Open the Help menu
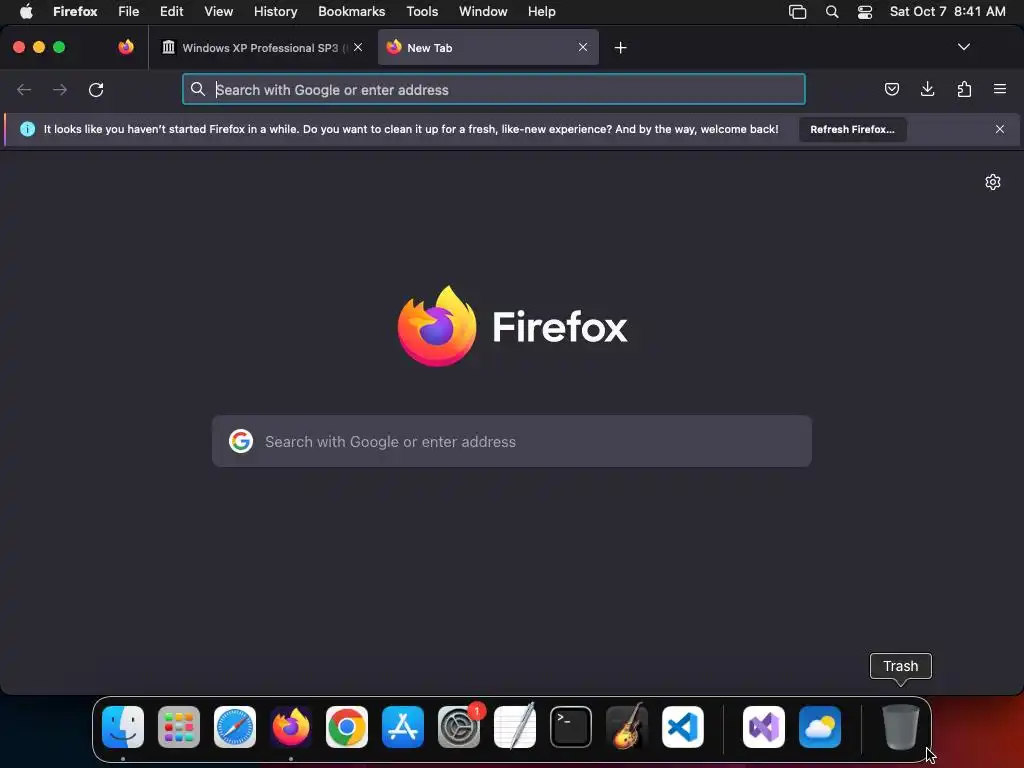 (541, 11)
